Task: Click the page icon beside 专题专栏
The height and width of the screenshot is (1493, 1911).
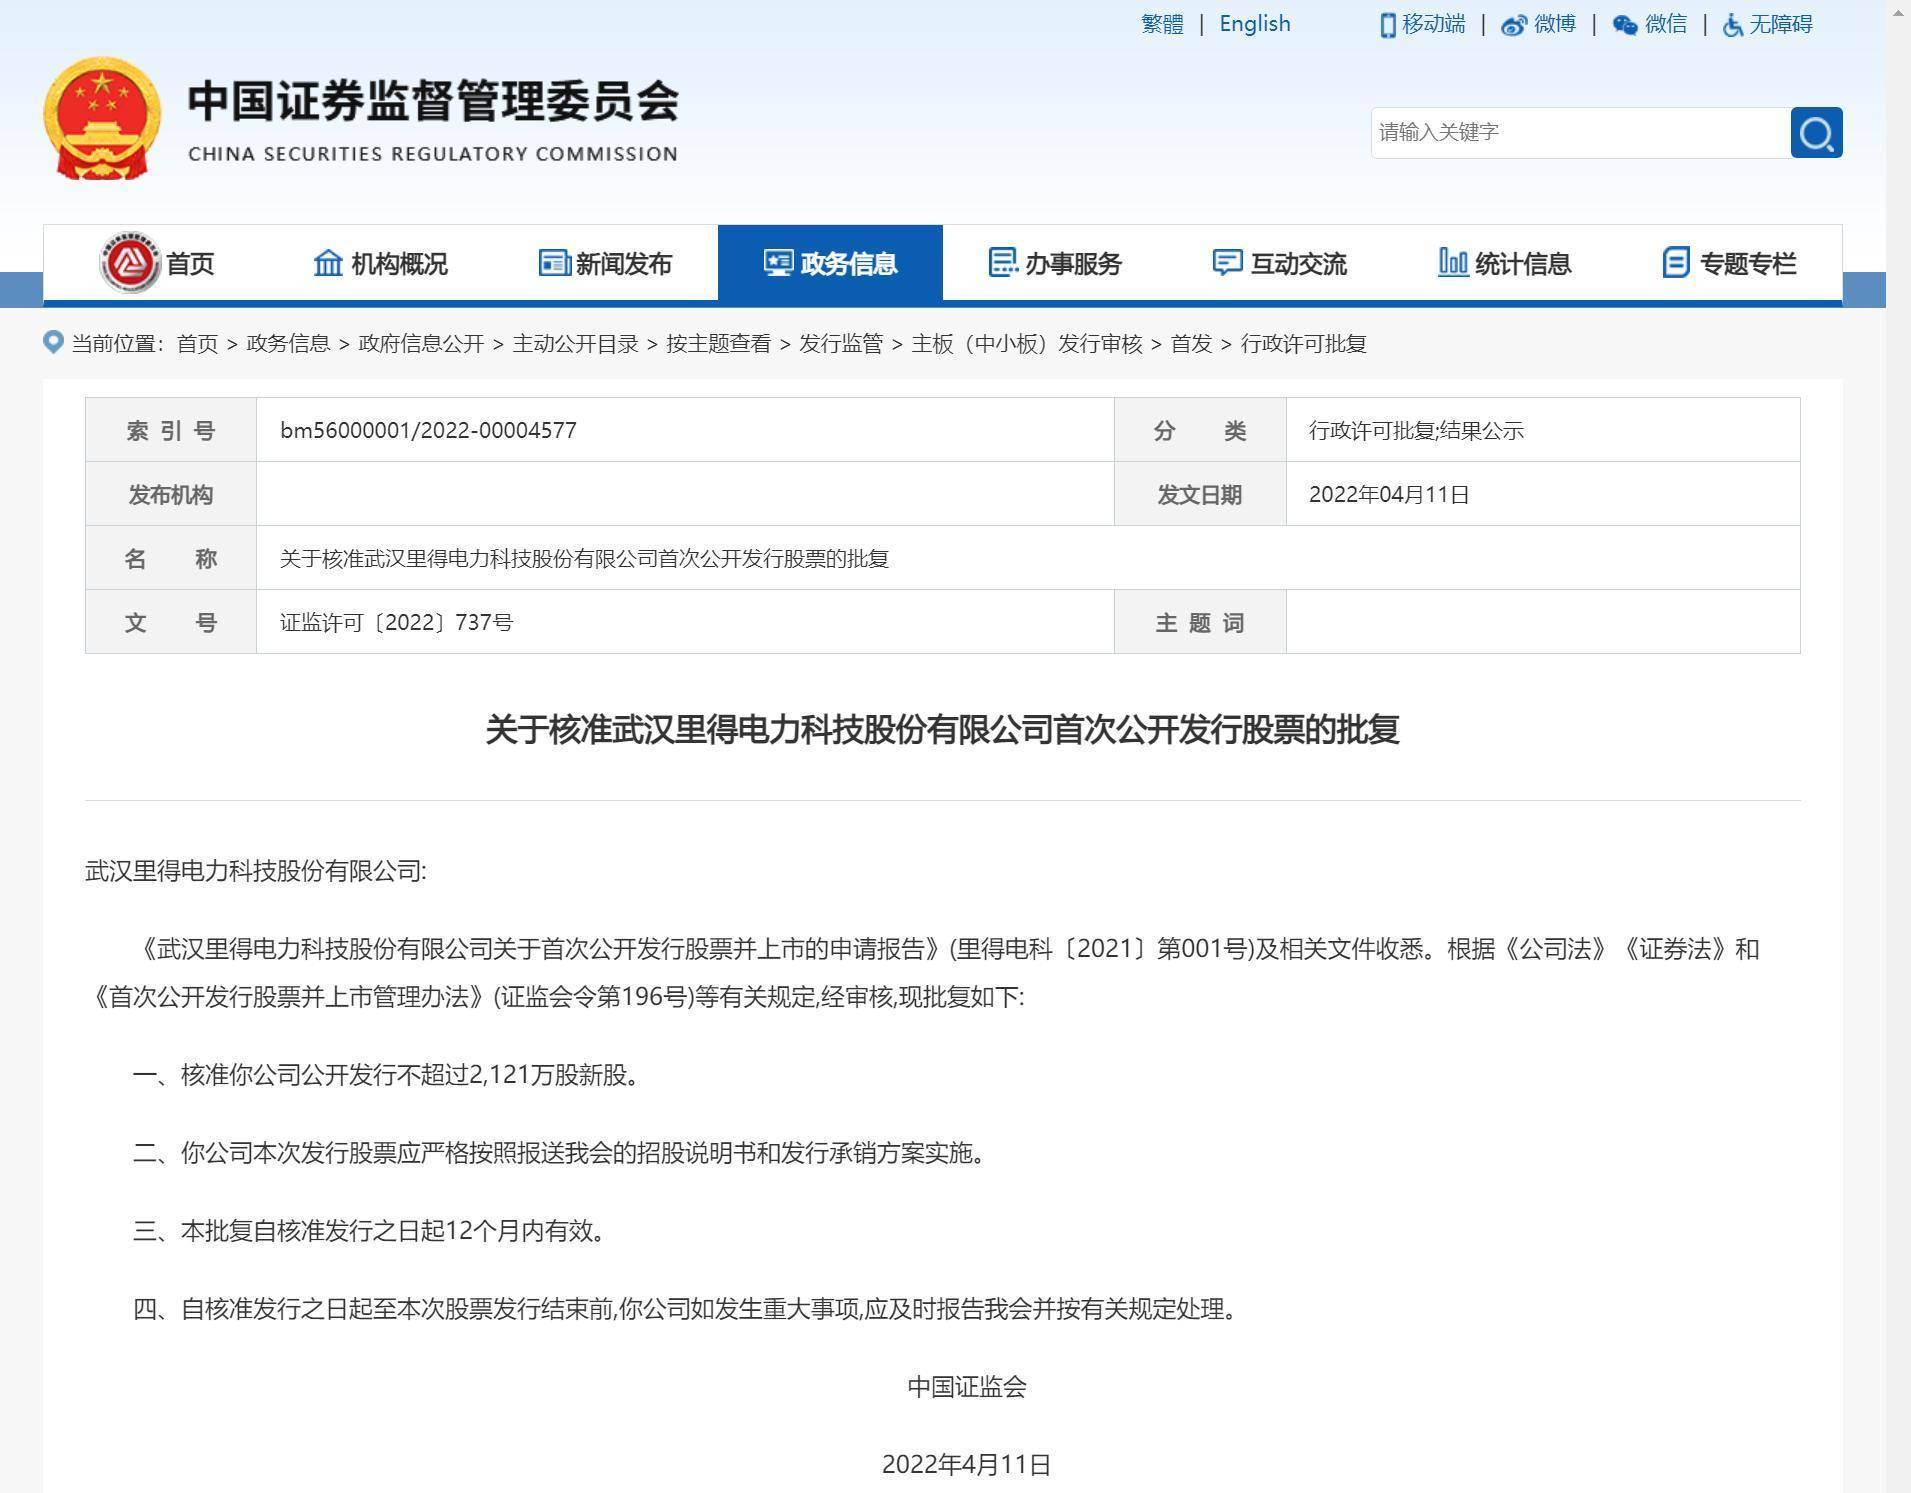Action: point(1676,263)
